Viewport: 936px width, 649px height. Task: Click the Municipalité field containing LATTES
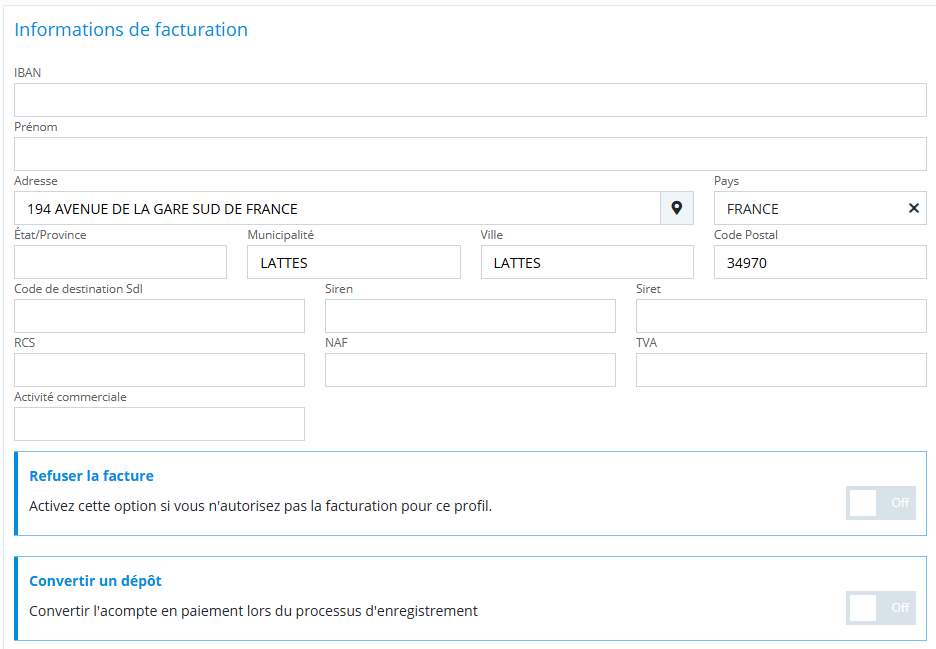(353, 262)
